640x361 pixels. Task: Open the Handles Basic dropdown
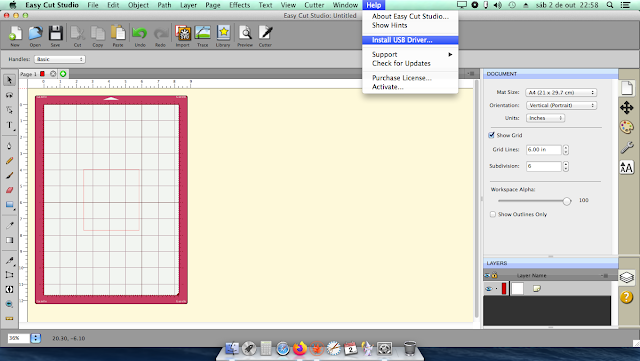point(60,60)
